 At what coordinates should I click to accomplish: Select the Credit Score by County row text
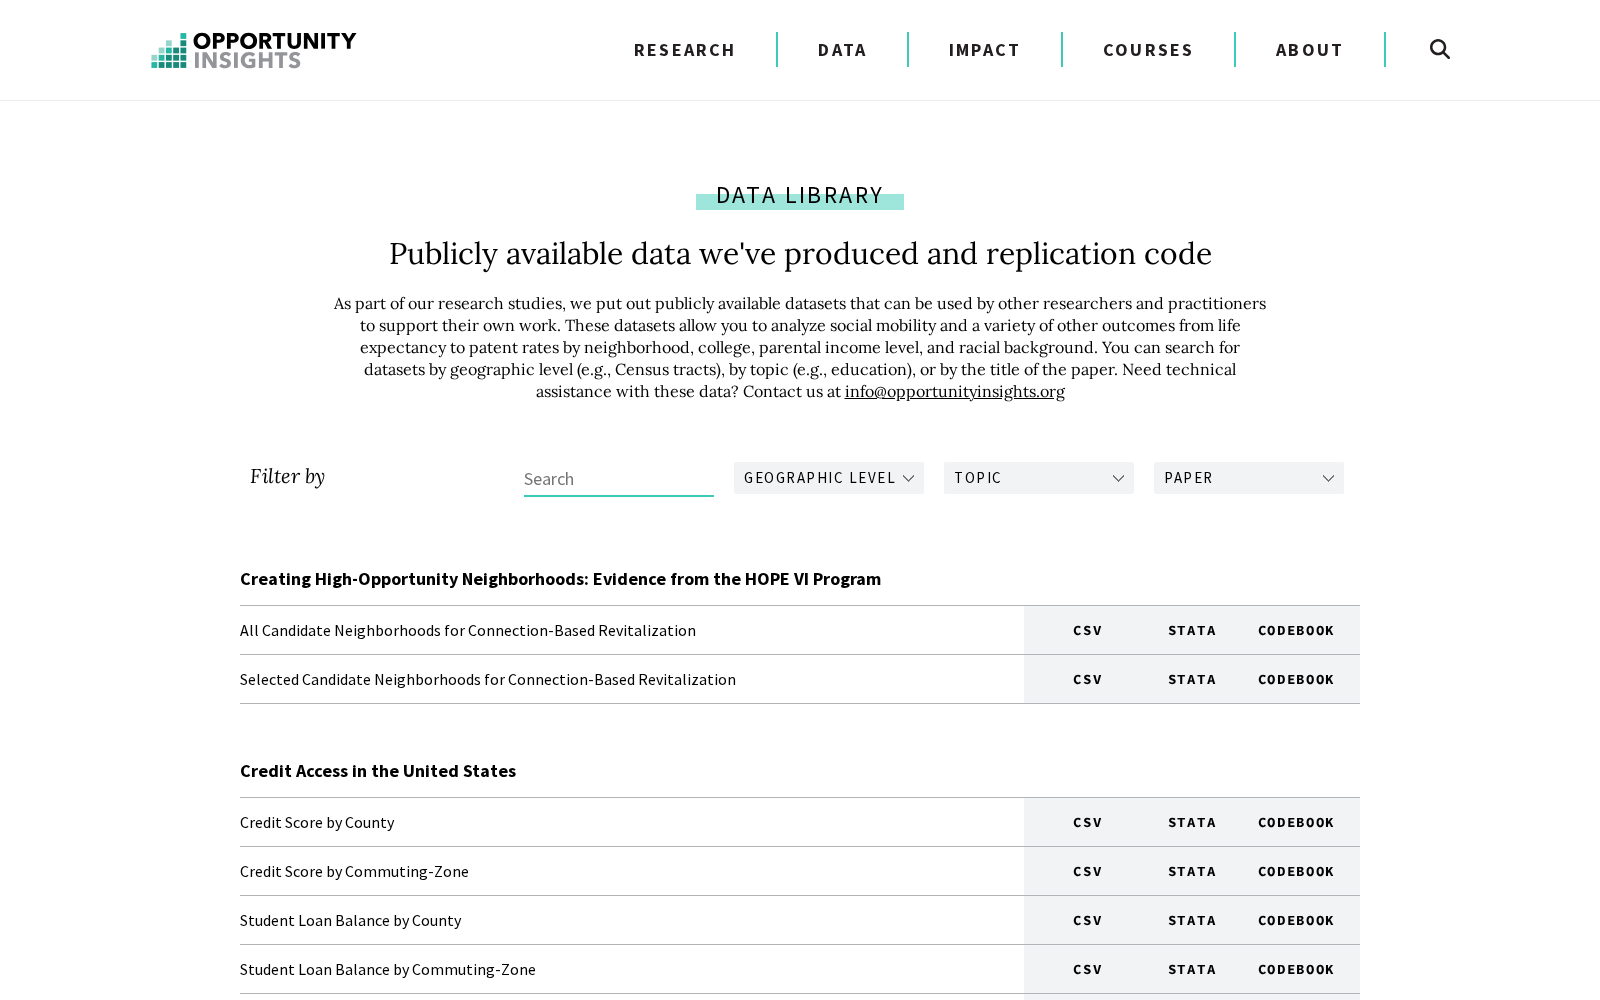(x=317, y=822)
